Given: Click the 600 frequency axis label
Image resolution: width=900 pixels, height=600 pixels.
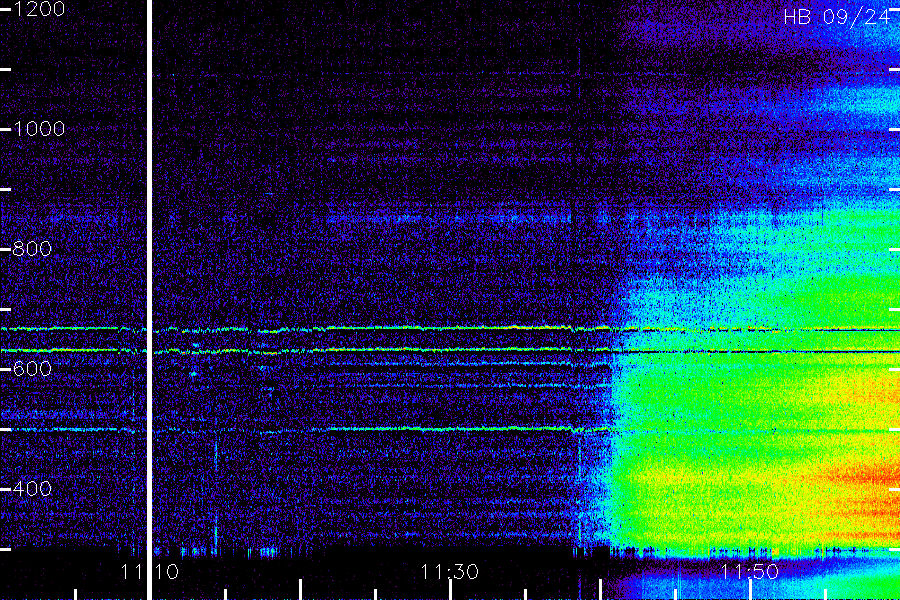Looking at the screenshot, I should tap(33, 369).
